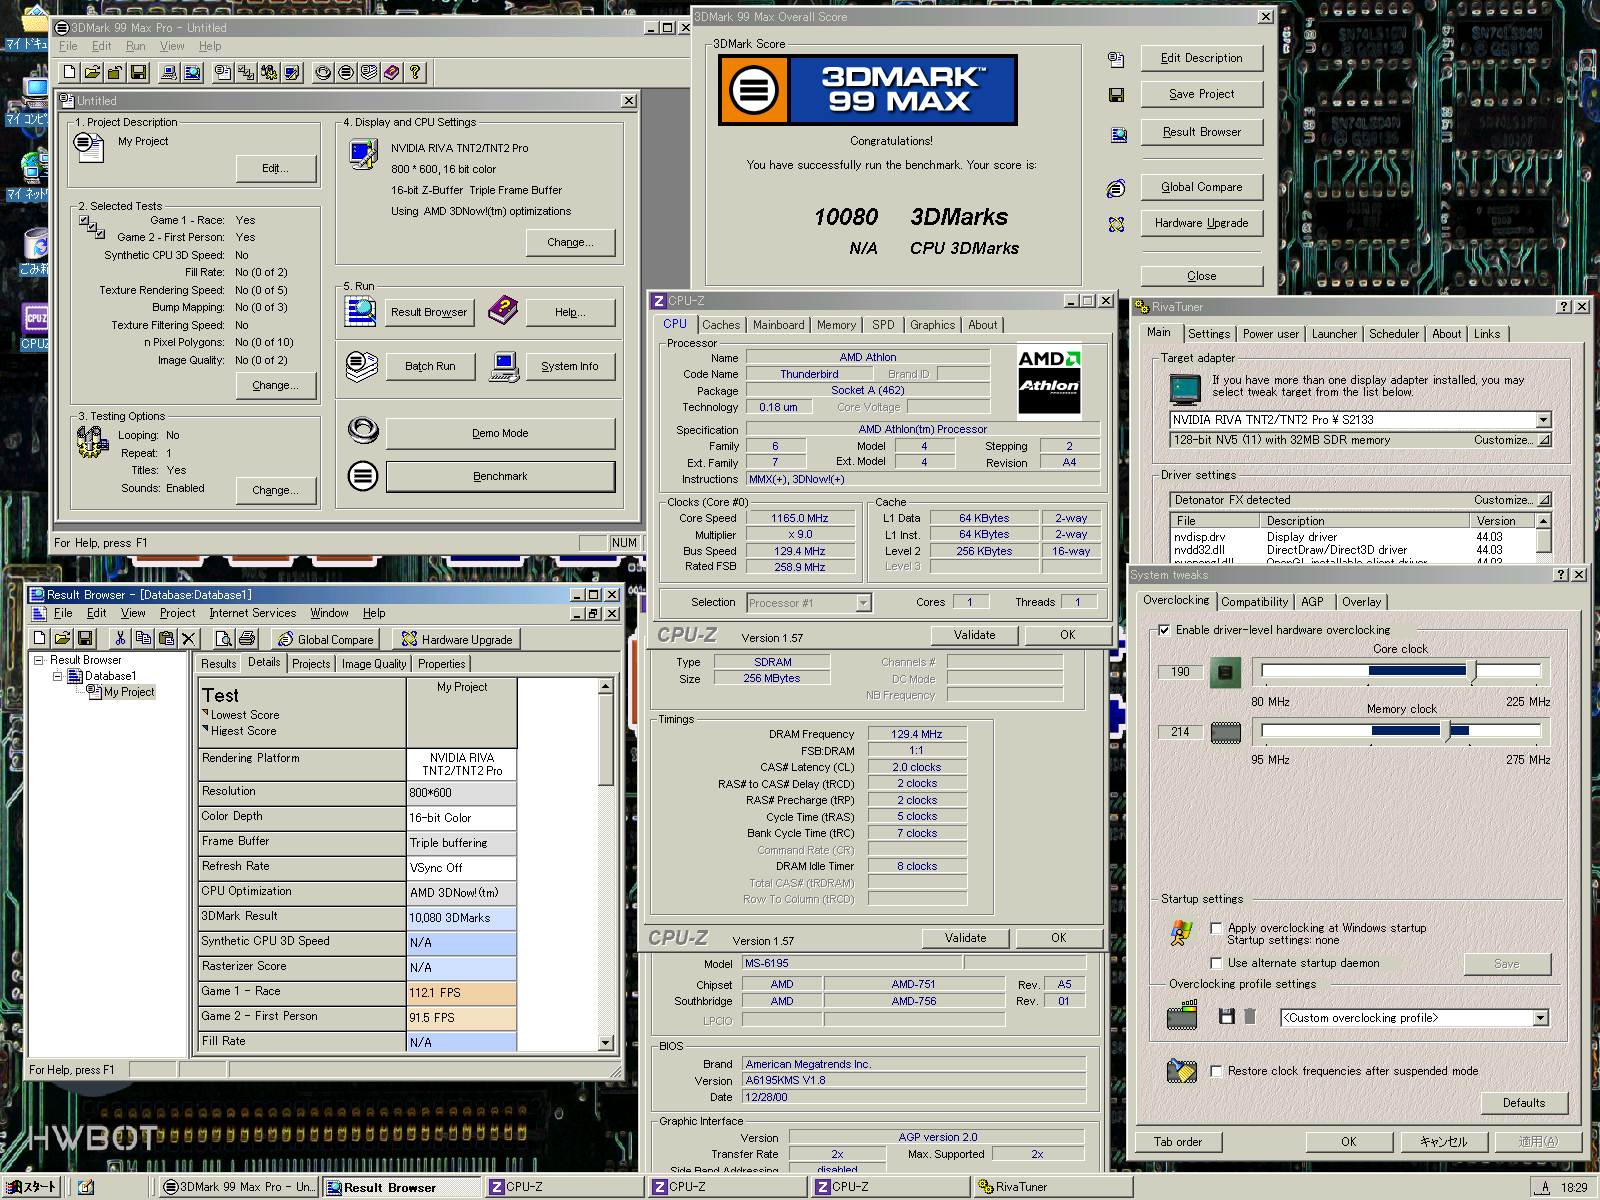Click the Core clock slider thumb

(x=1471, y=671)
